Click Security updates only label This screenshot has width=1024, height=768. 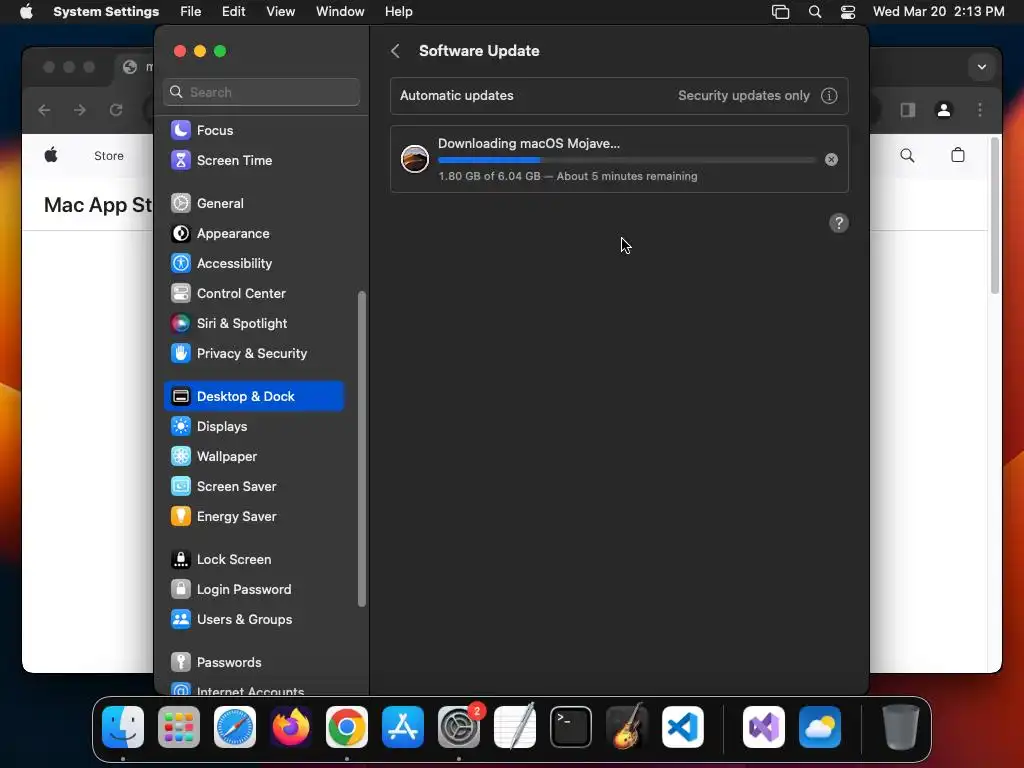743,96
